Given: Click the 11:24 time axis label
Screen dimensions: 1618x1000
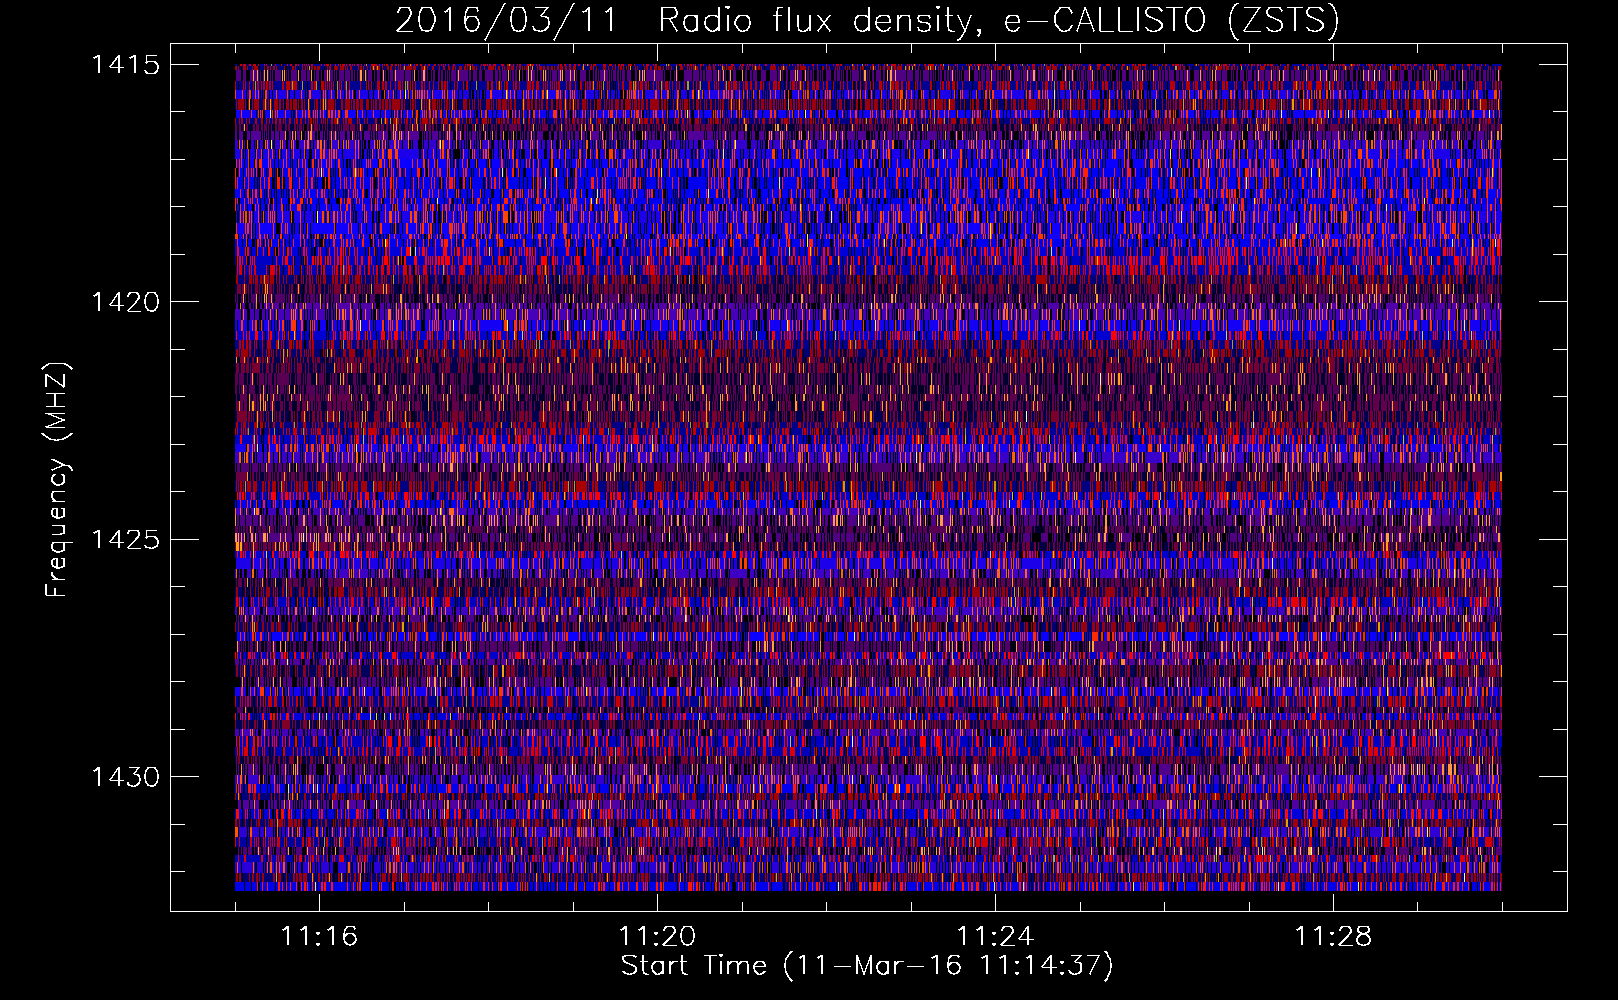Looking at the screenshot, I should 995,937.
